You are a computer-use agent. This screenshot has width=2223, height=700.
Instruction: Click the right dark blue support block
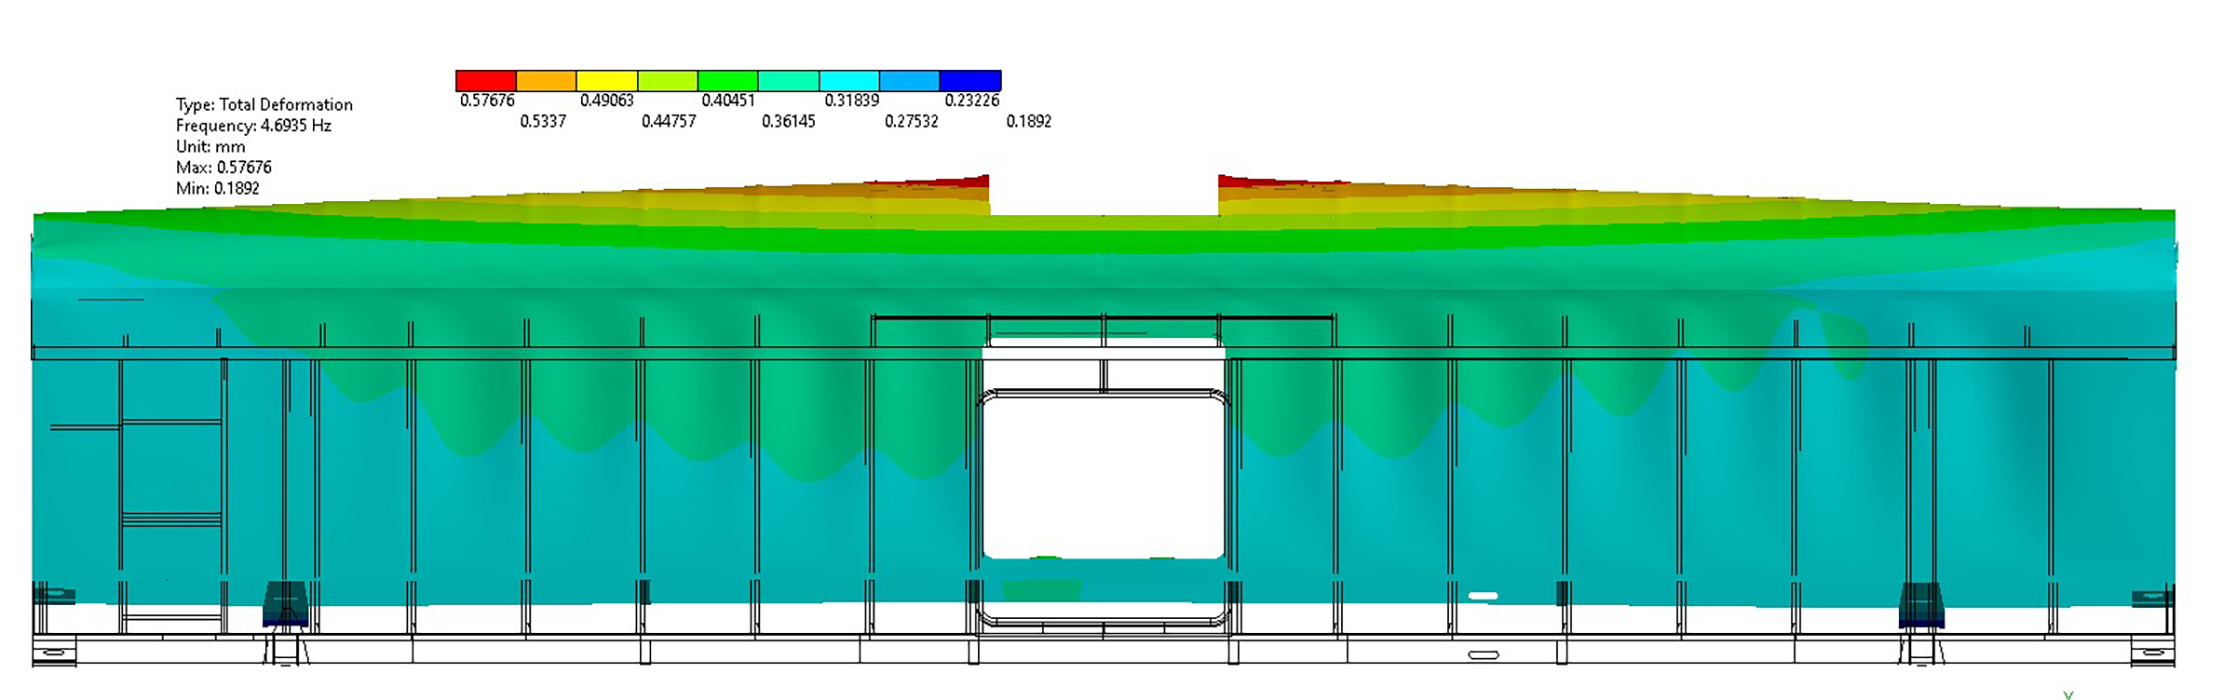[x=1921, y=605]
